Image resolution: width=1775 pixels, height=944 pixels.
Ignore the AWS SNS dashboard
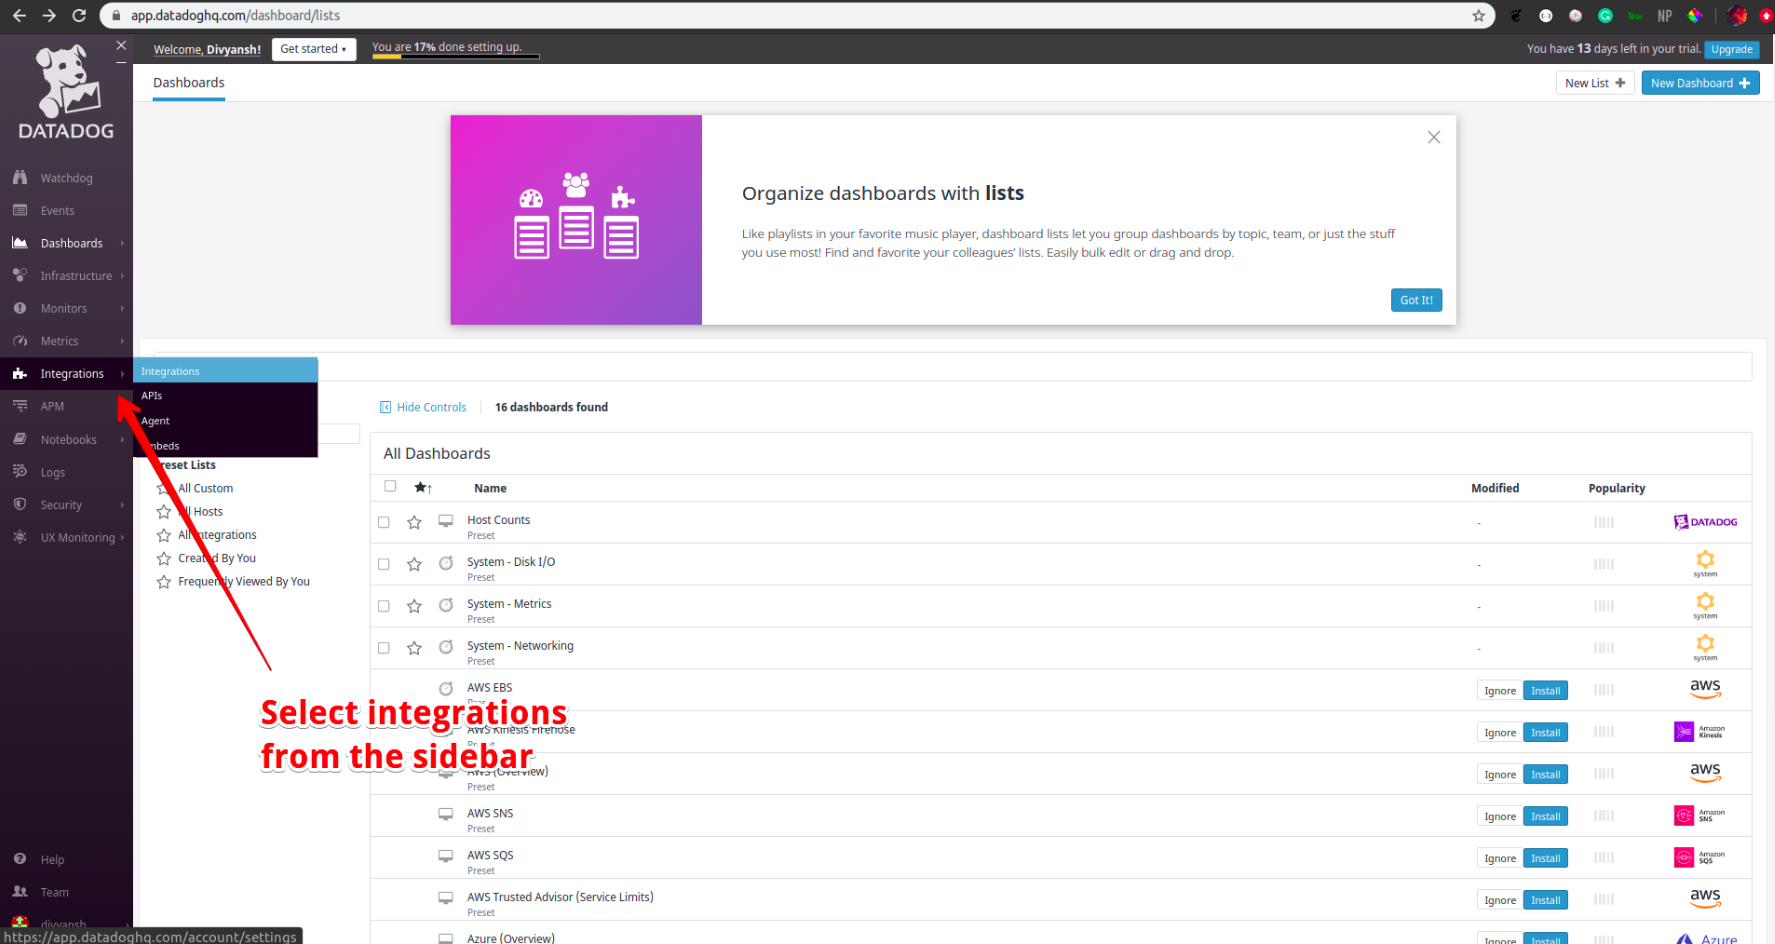coord(1500,816)
